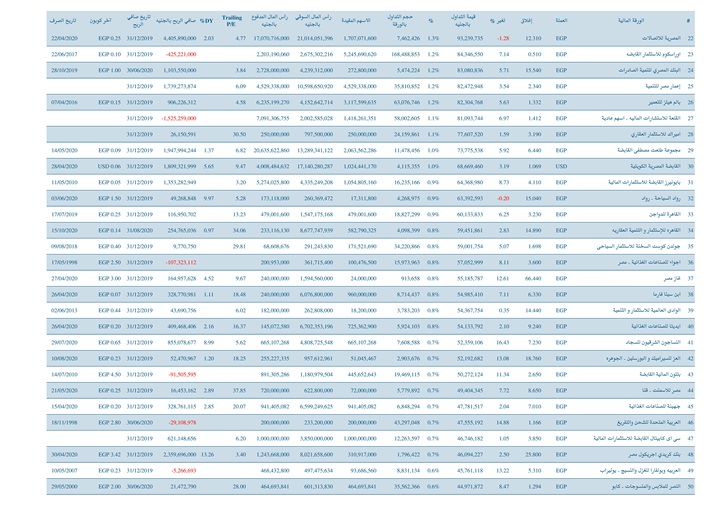720x509 pixels.
Task: Click the P/E value '28.00'
Action: 239,487
